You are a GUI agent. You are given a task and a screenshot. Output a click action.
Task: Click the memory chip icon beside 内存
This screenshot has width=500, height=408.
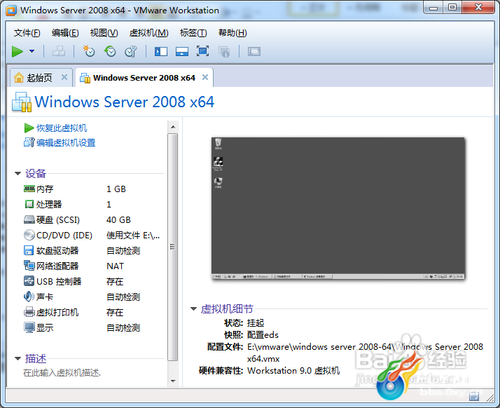tap(29, 189)
